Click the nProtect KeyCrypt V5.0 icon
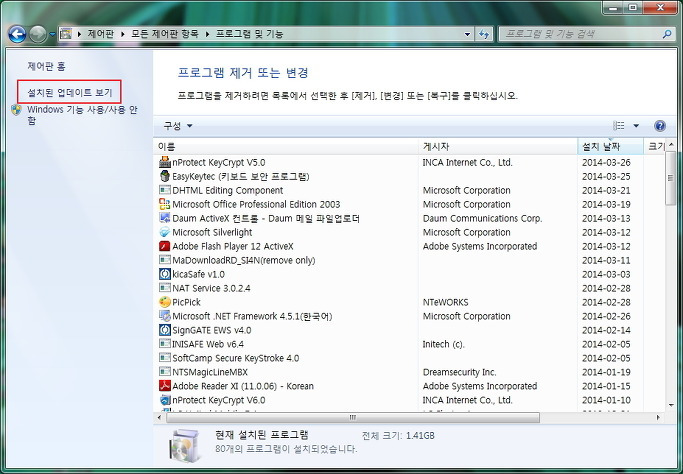This screenshot has width=683, height=474. [x=165, y=162]
